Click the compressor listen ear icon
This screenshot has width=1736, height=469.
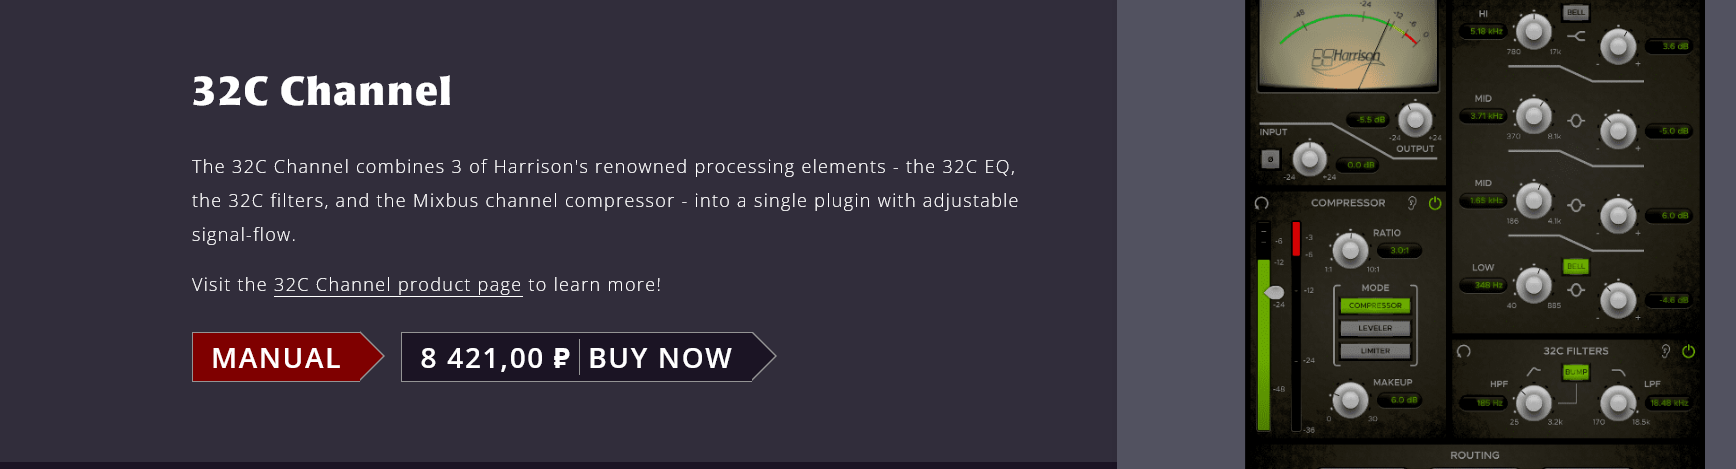click(1412, 203)
